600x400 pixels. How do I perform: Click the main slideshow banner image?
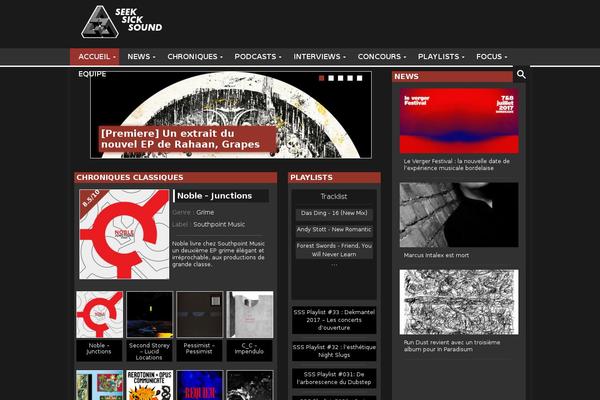[231, 114]
